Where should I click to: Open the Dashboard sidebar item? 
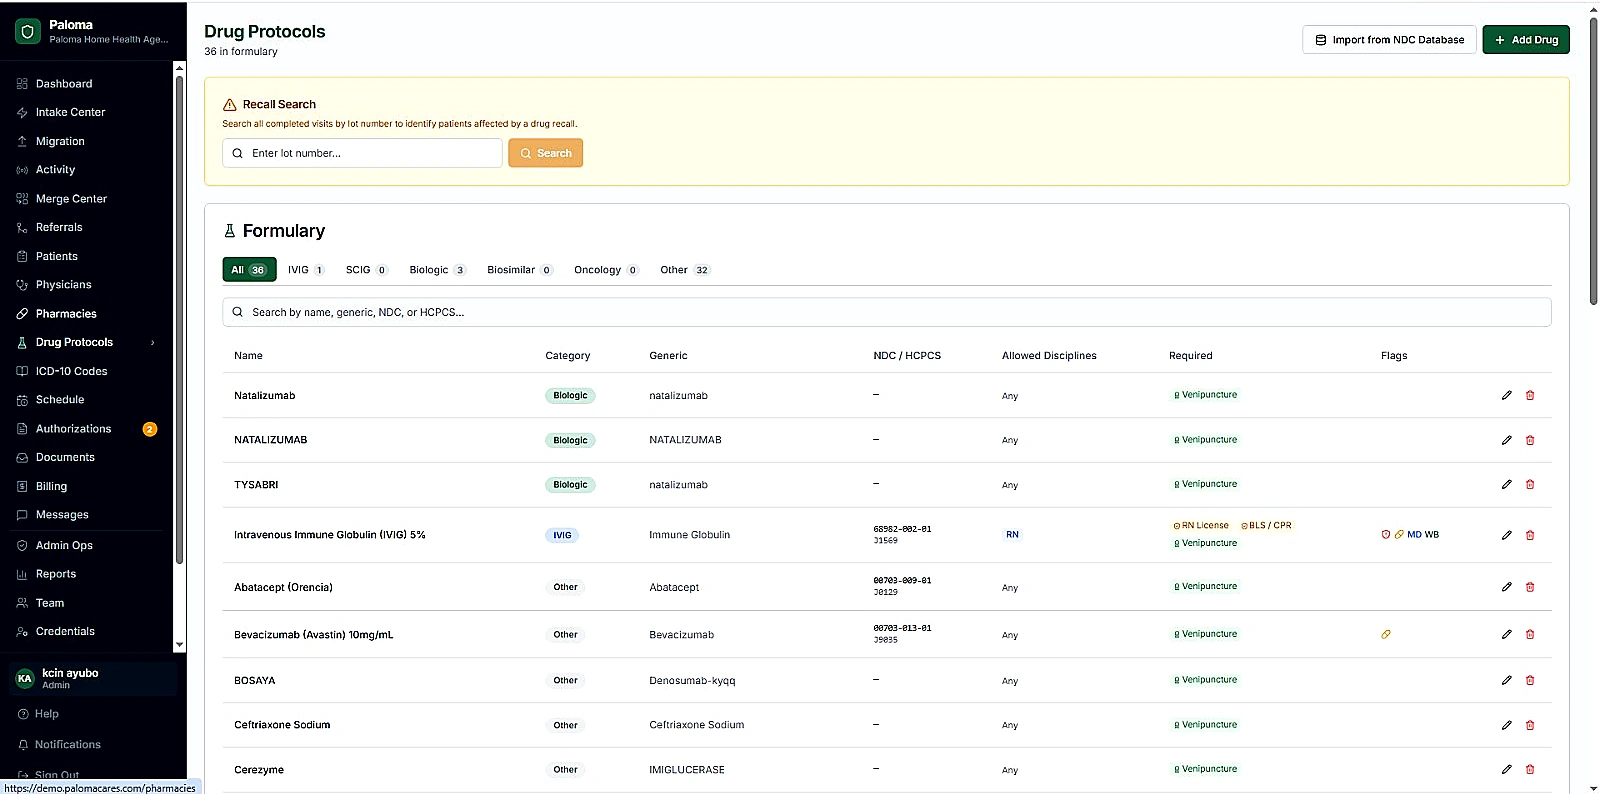click(x=64, y=84)
